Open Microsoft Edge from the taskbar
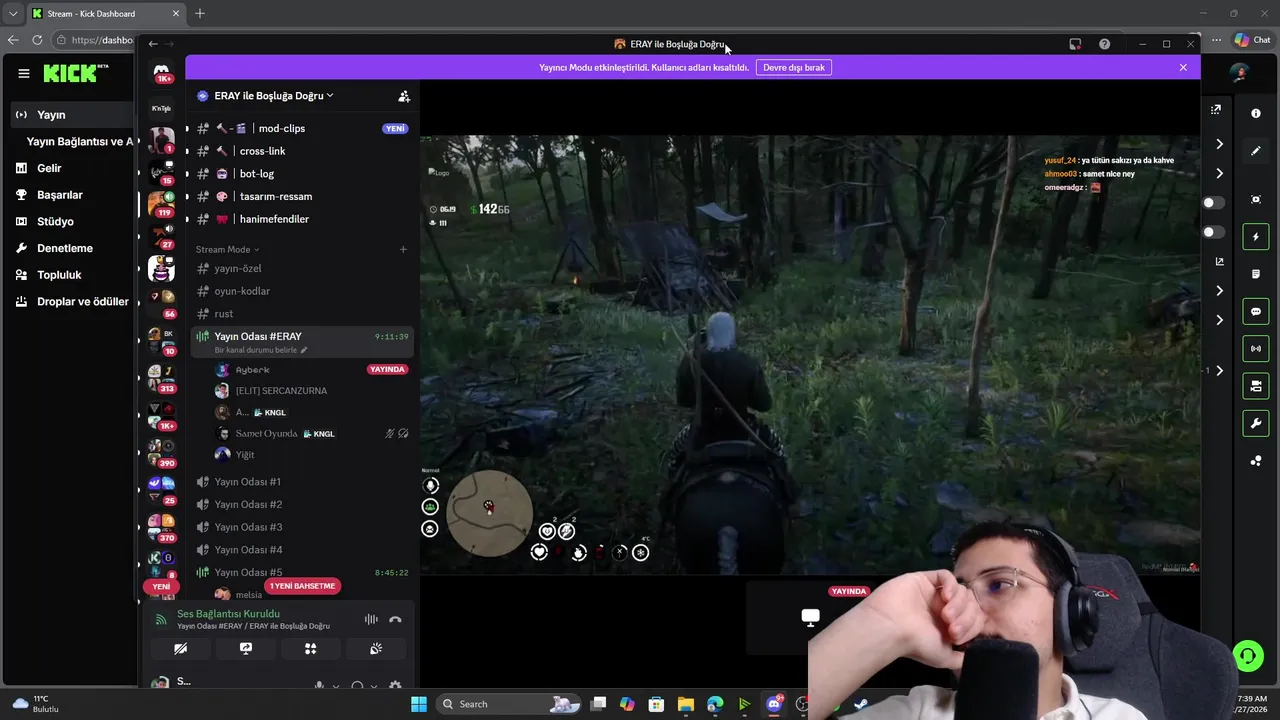Screen dimensions: 1280x720 [715, 704]
